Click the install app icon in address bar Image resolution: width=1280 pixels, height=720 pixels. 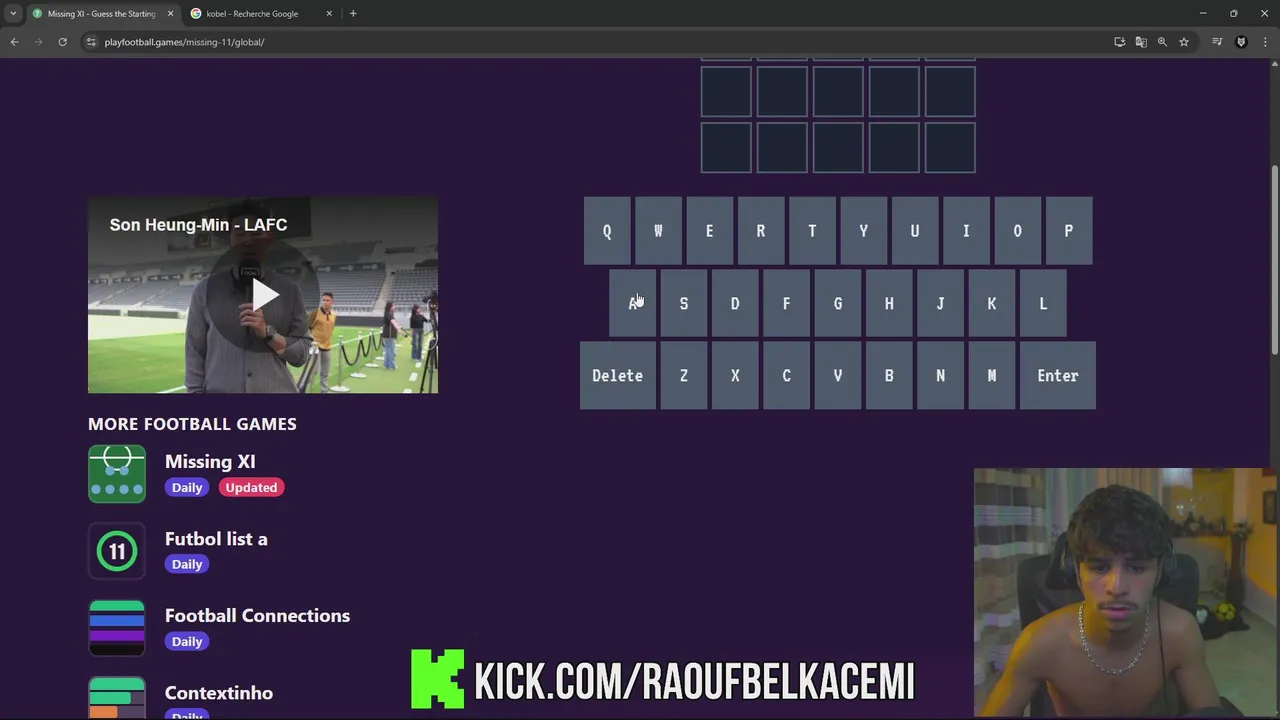point(1119,42)
